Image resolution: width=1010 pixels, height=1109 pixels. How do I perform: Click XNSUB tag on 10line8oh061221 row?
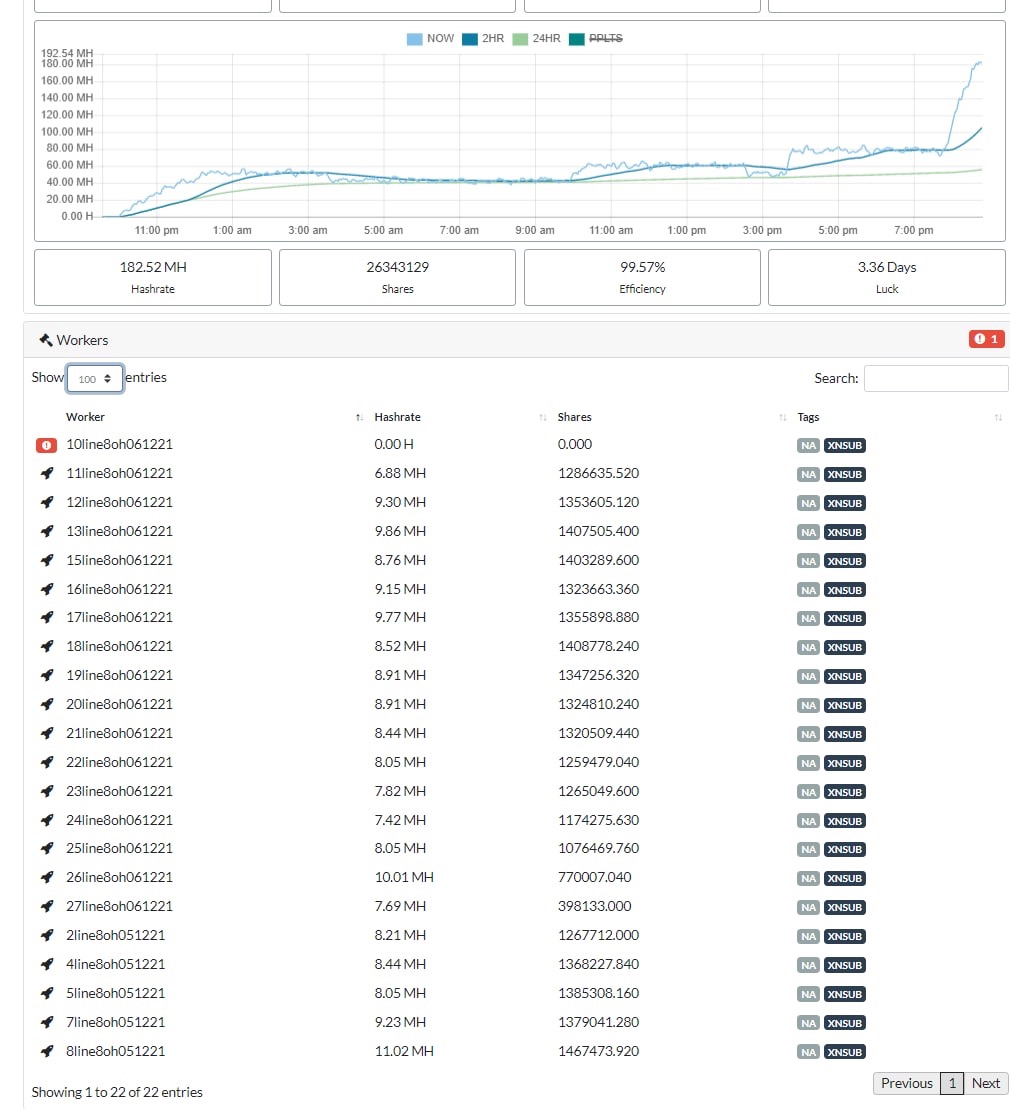pos(844,446)
